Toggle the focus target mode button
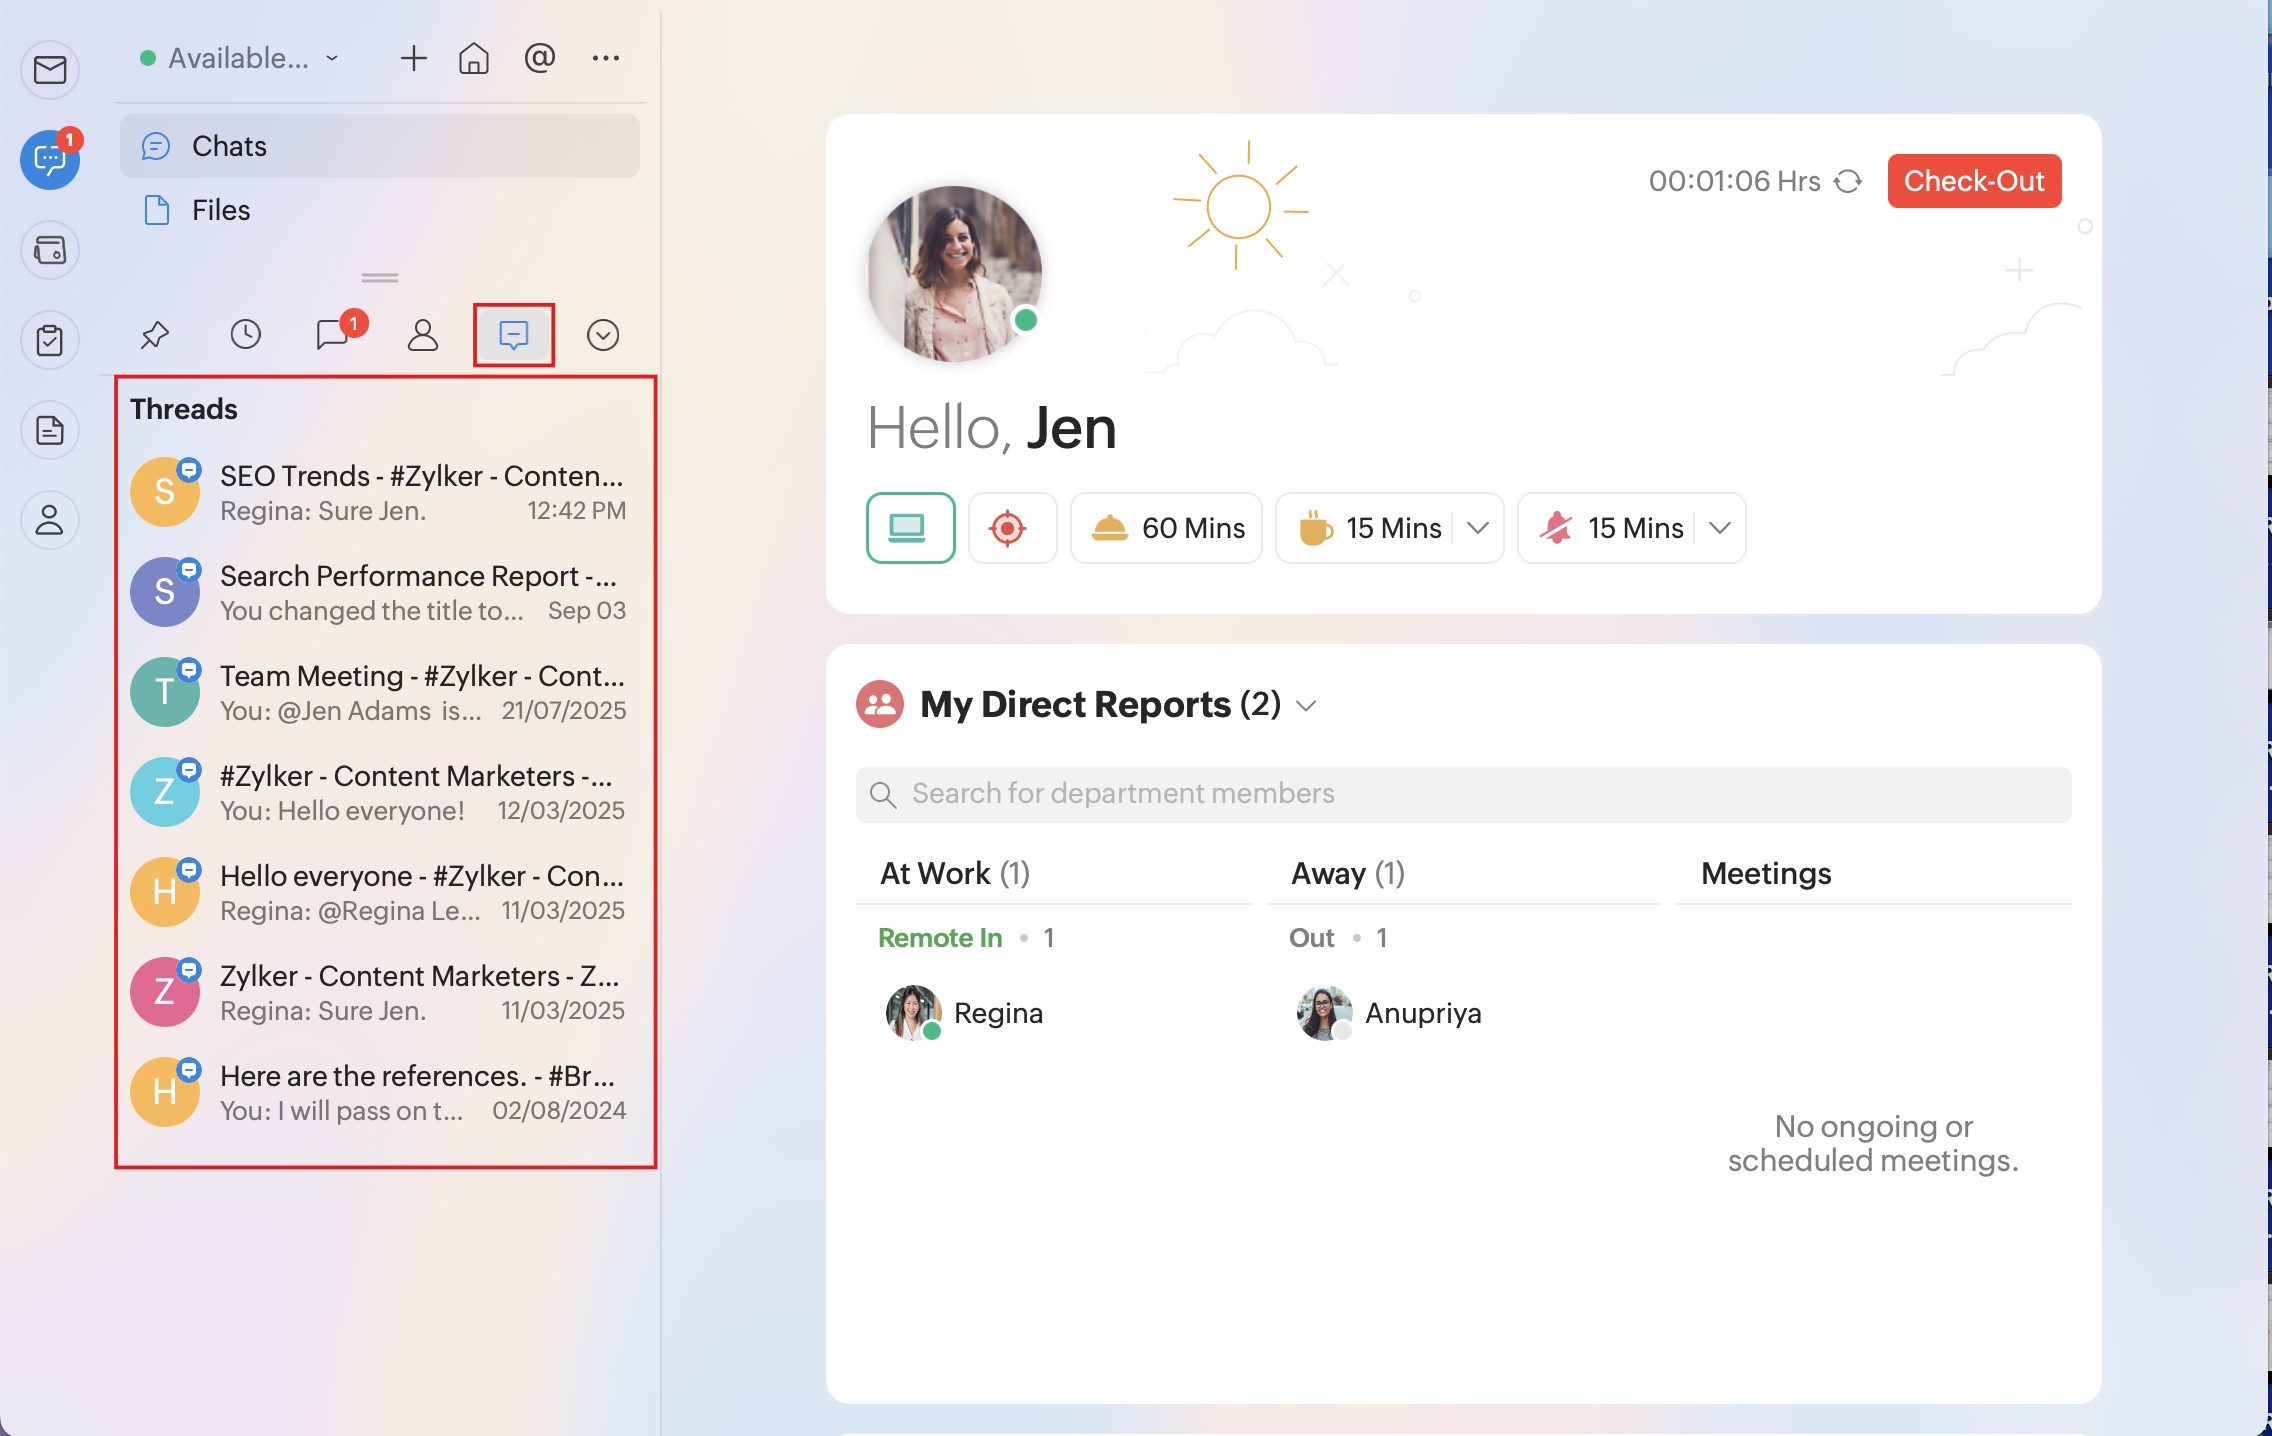This screenshot has width=2272, height=1436. coord(1010,528)
